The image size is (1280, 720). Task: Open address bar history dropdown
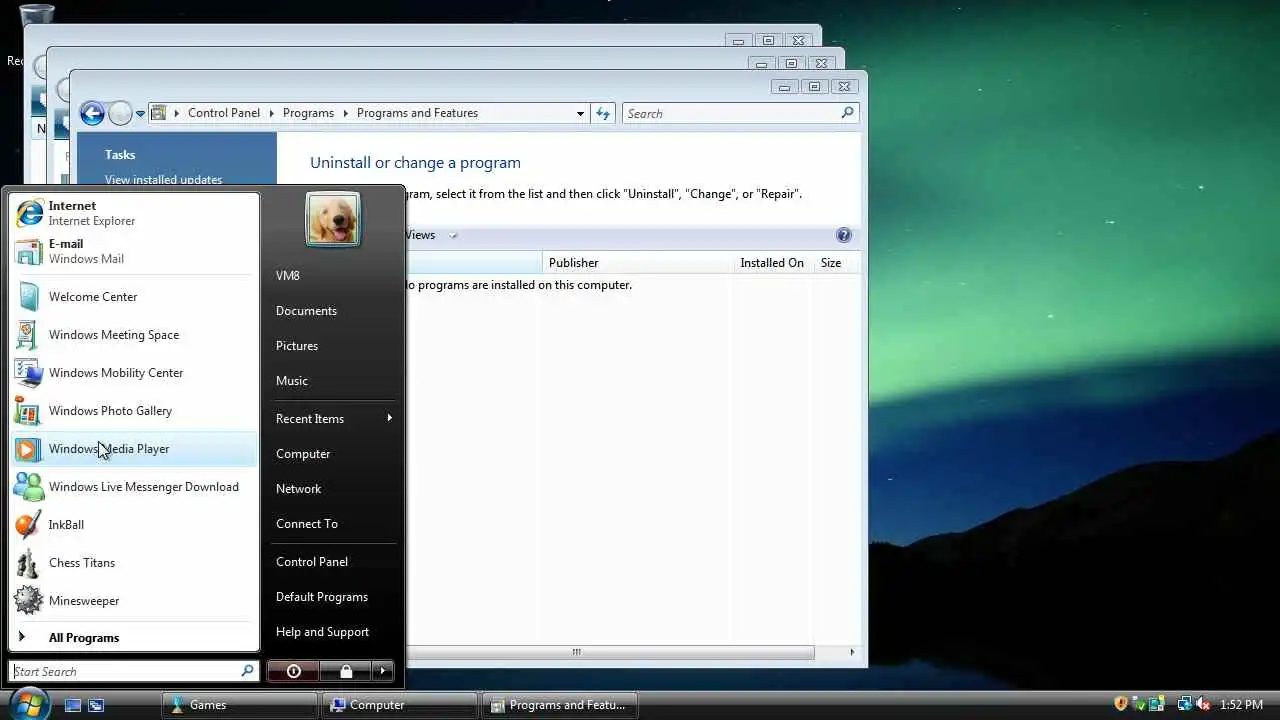(580, 114)
